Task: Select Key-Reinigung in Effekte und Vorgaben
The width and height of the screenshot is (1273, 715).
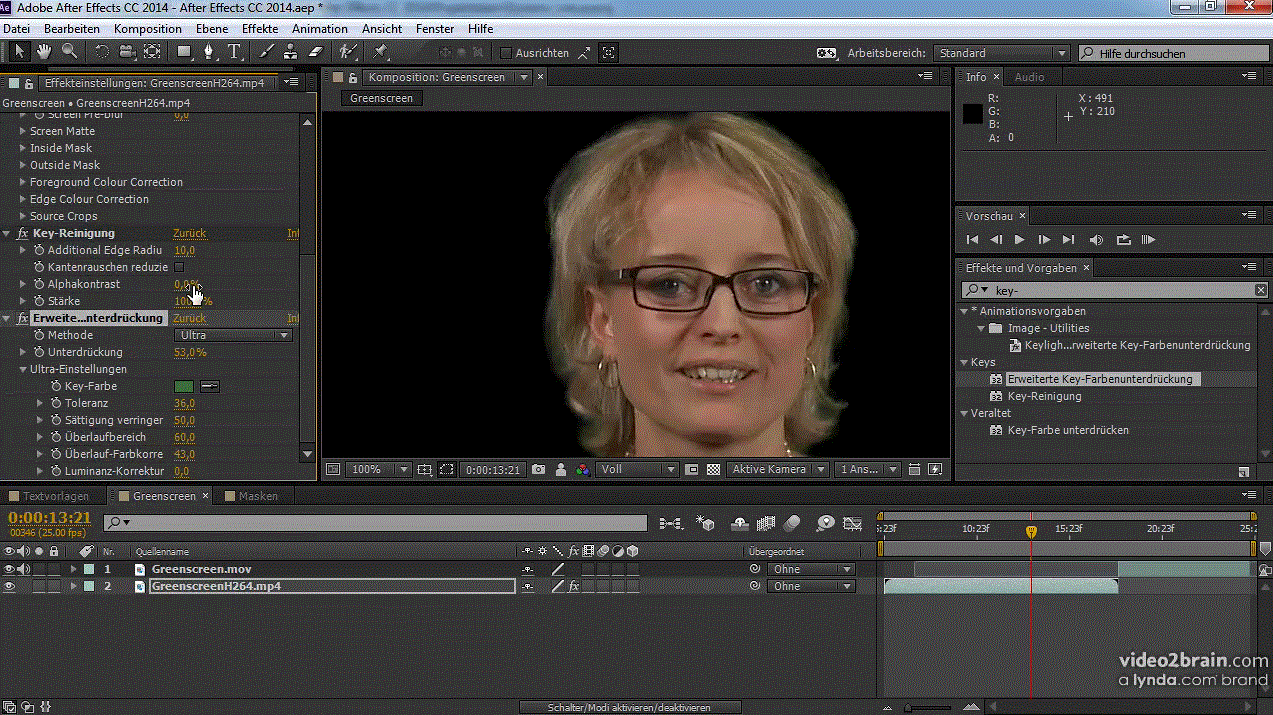Action: [x=1044, y=396]
